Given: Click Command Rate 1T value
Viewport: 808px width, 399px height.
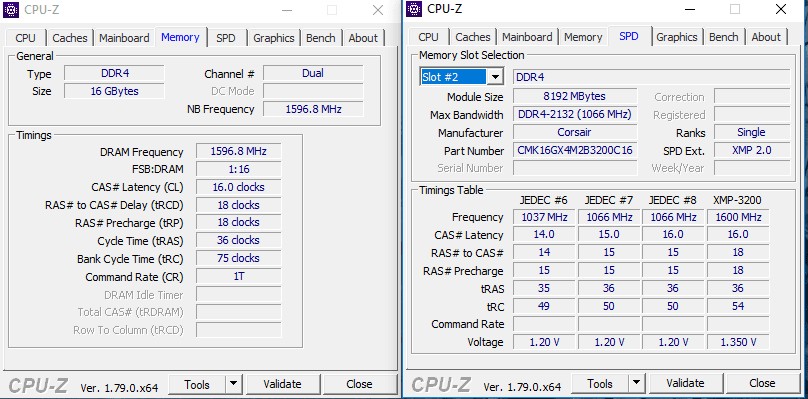Looking at the screenshot, I should 239,276.
